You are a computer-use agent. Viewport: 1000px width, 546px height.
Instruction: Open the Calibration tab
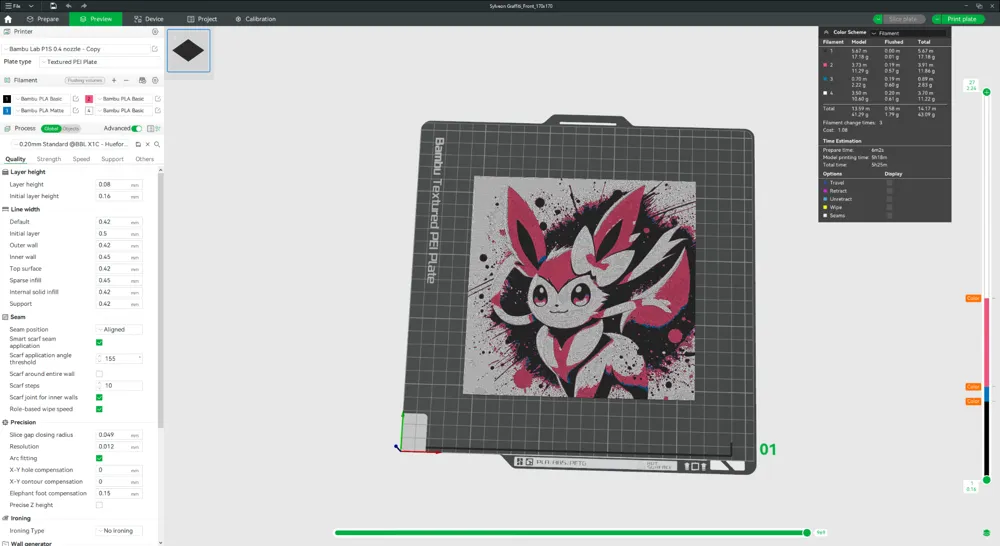tap(255, 19)
